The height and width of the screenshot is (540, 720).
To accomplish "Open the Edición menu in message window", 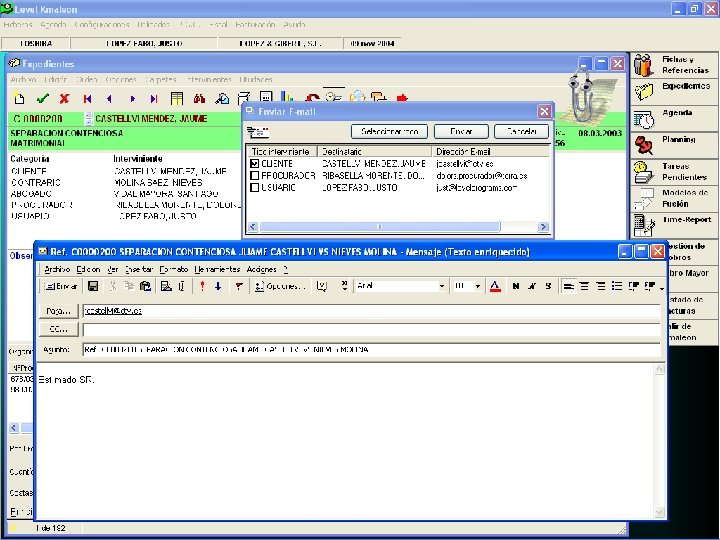I will [x=88, y=270].
